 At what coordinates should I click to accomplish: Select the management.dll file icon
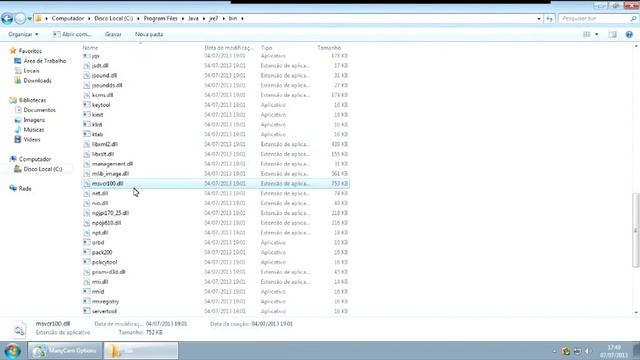pos(87,164)
